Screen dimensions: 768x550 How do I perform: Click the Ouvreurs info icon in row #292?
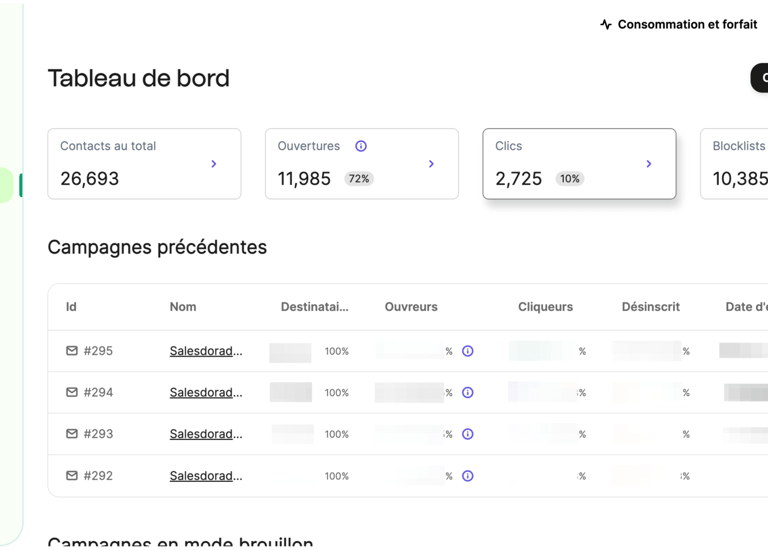467,476
